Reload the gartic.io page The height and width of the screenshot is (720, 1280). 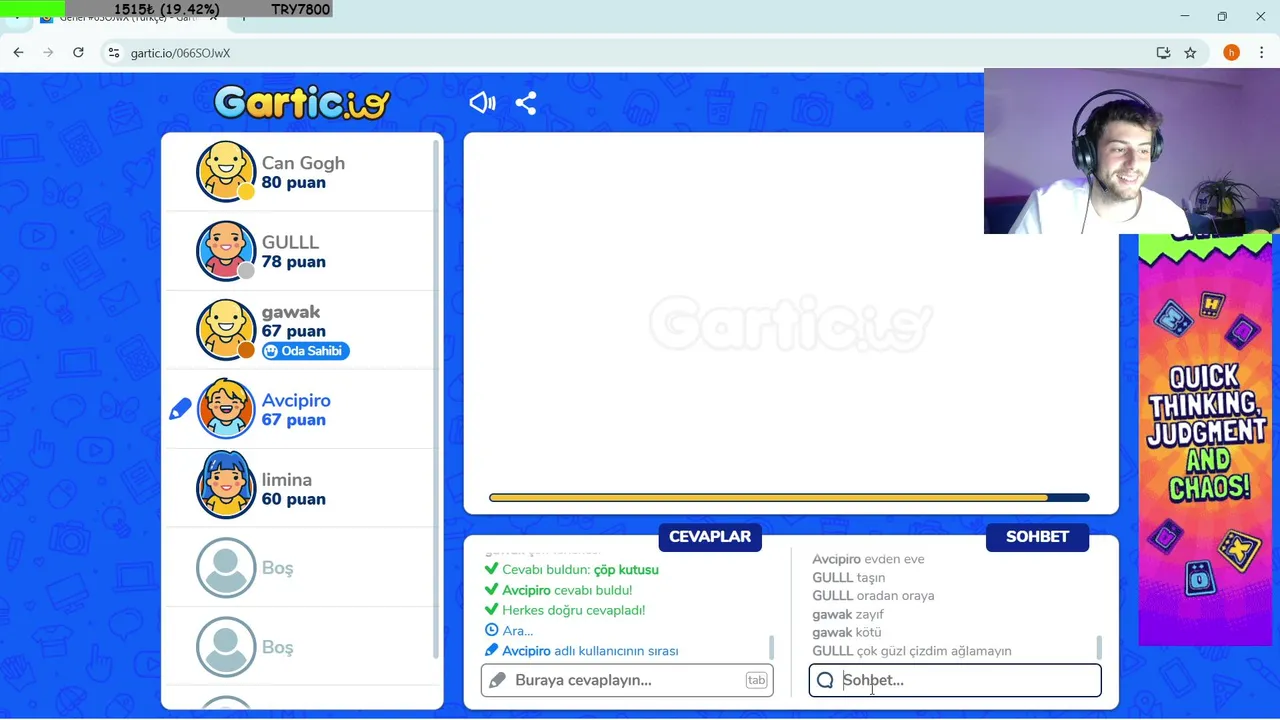(x=78, y=52)
